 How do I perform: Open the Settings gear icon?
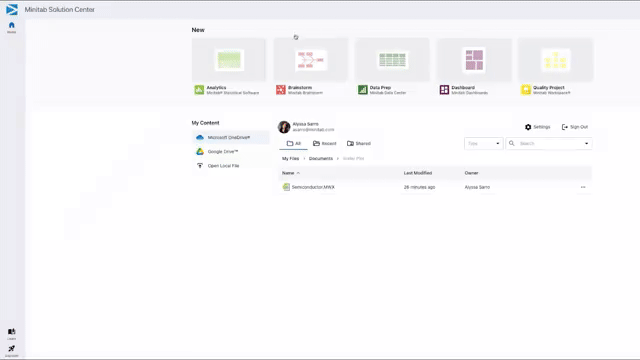click(528, 127)
